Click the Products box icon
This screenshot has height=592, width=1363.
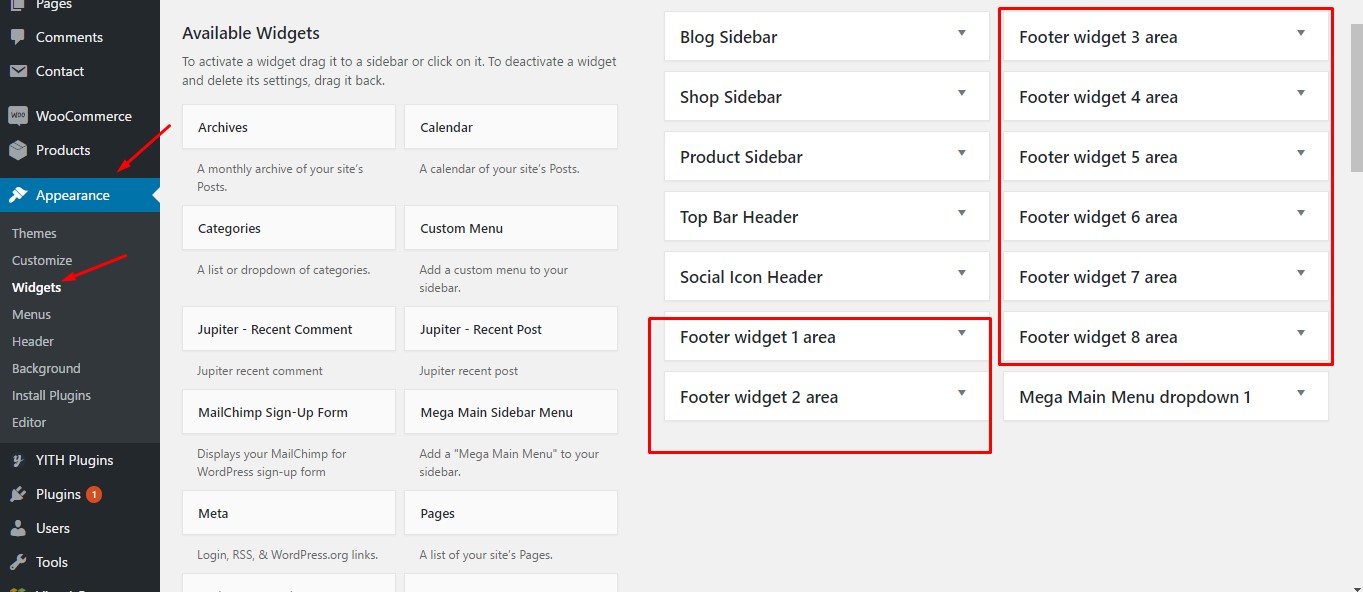[20, 150]
